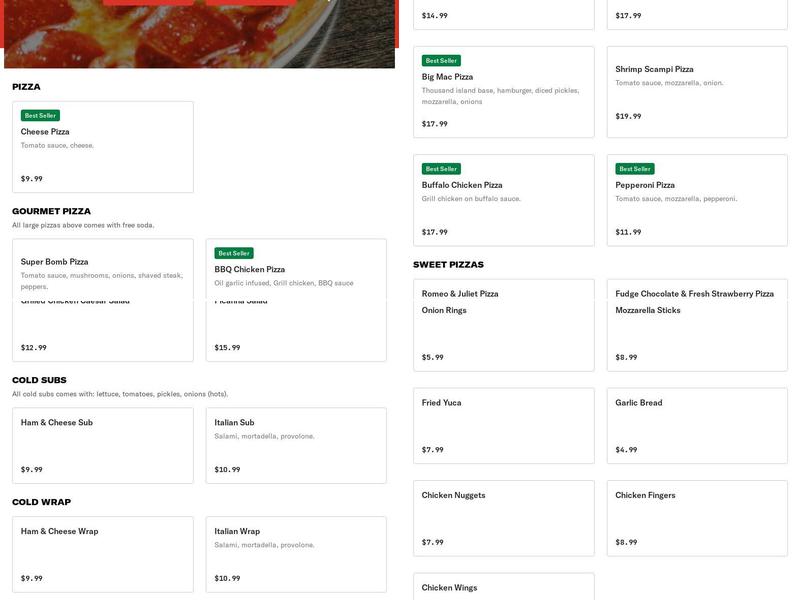Choose the Chicken Wings item
The image size is (800, 600).
click(x=505, y=585)
